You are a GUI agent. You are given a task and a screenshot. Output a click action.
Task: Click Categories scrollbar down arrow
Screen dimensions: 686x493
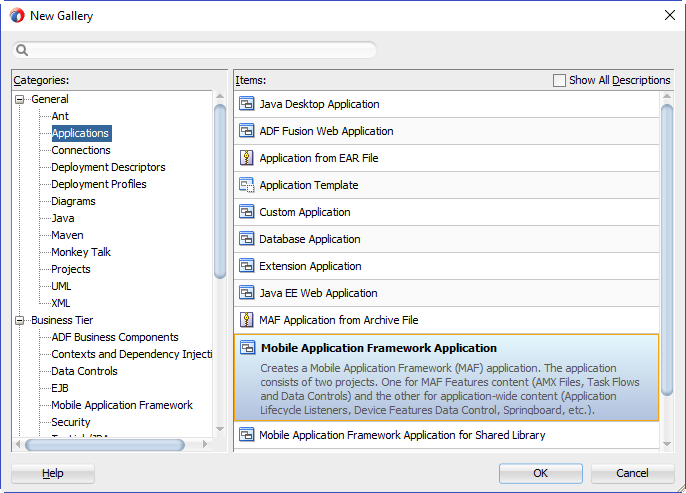point(220,429)
